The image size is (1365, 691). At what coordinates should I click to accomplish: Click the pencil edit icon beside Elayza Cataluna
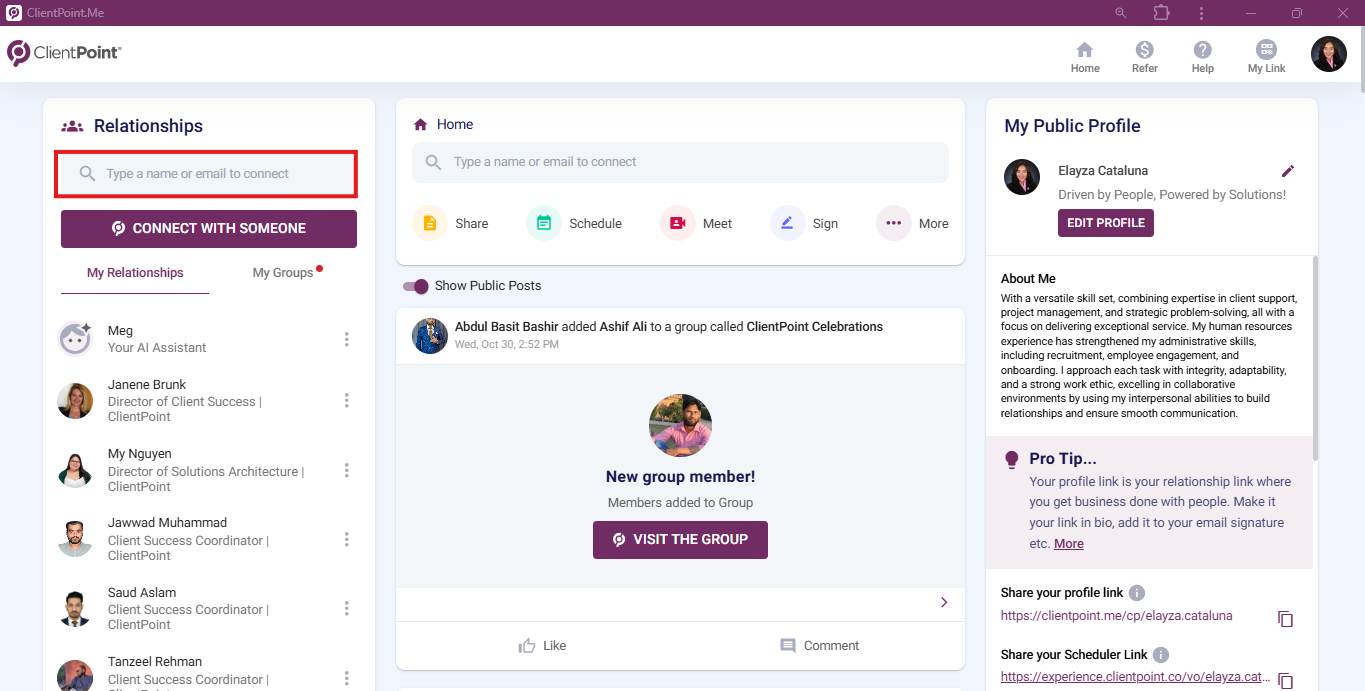click(x=1288, y=171)
